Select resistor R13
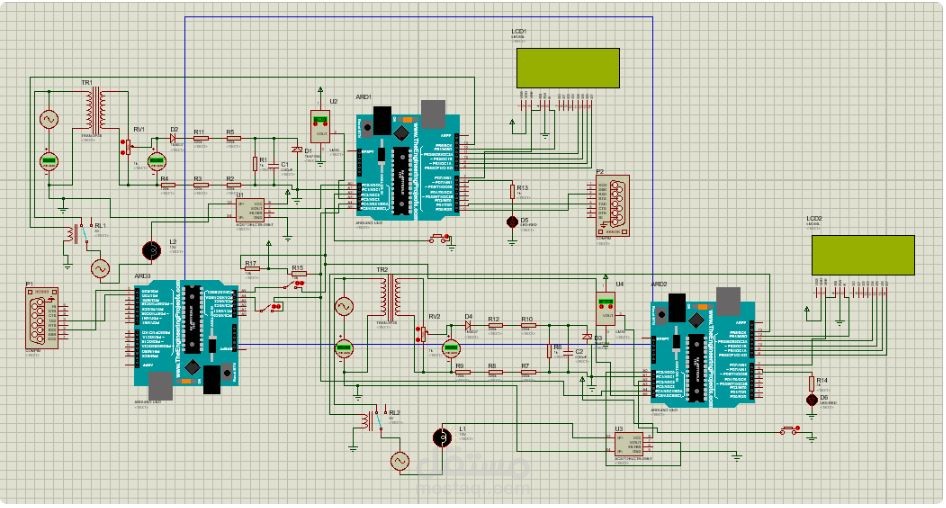 [512, 191]
